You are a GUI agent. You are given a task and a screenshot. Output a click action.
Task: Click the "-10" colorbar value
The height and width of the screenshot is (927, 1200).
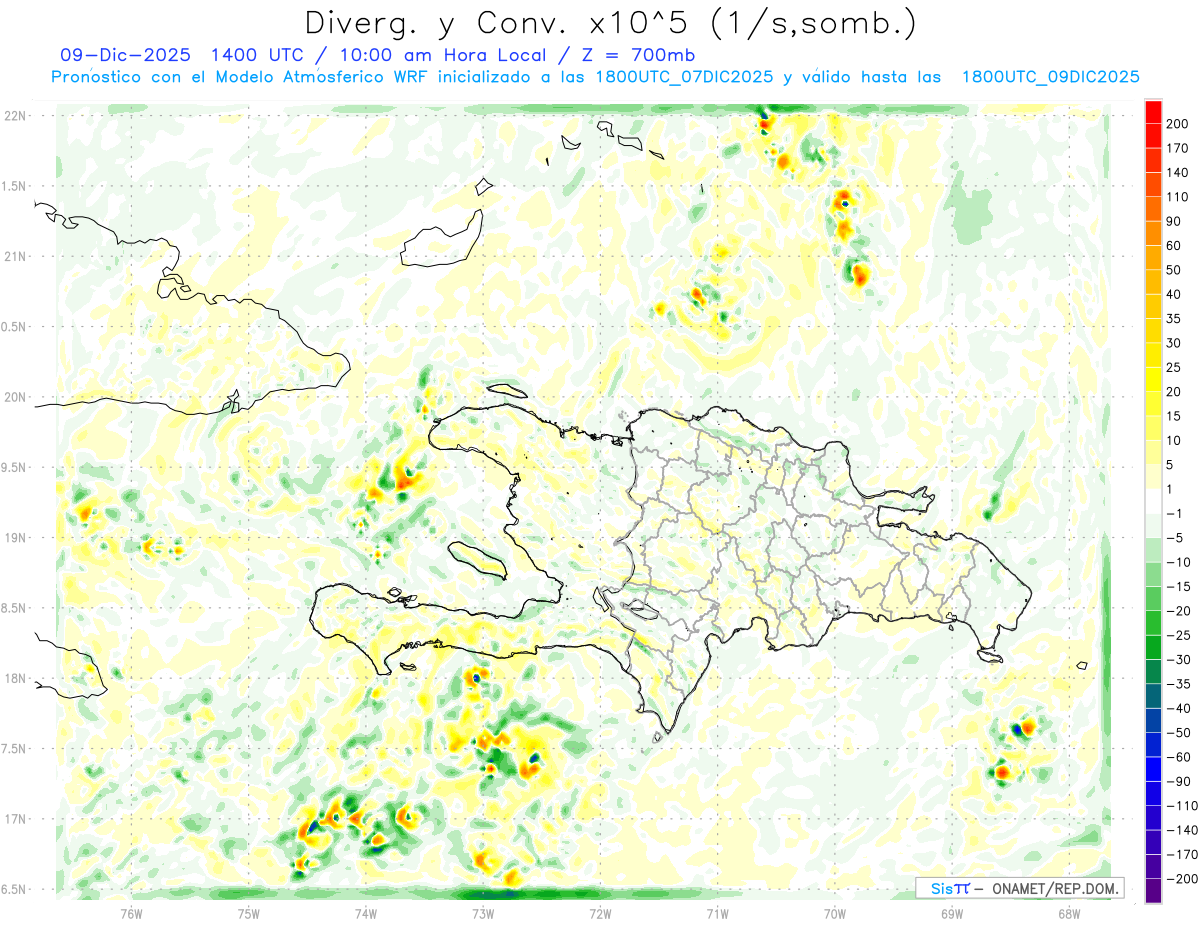[1178, 562]
